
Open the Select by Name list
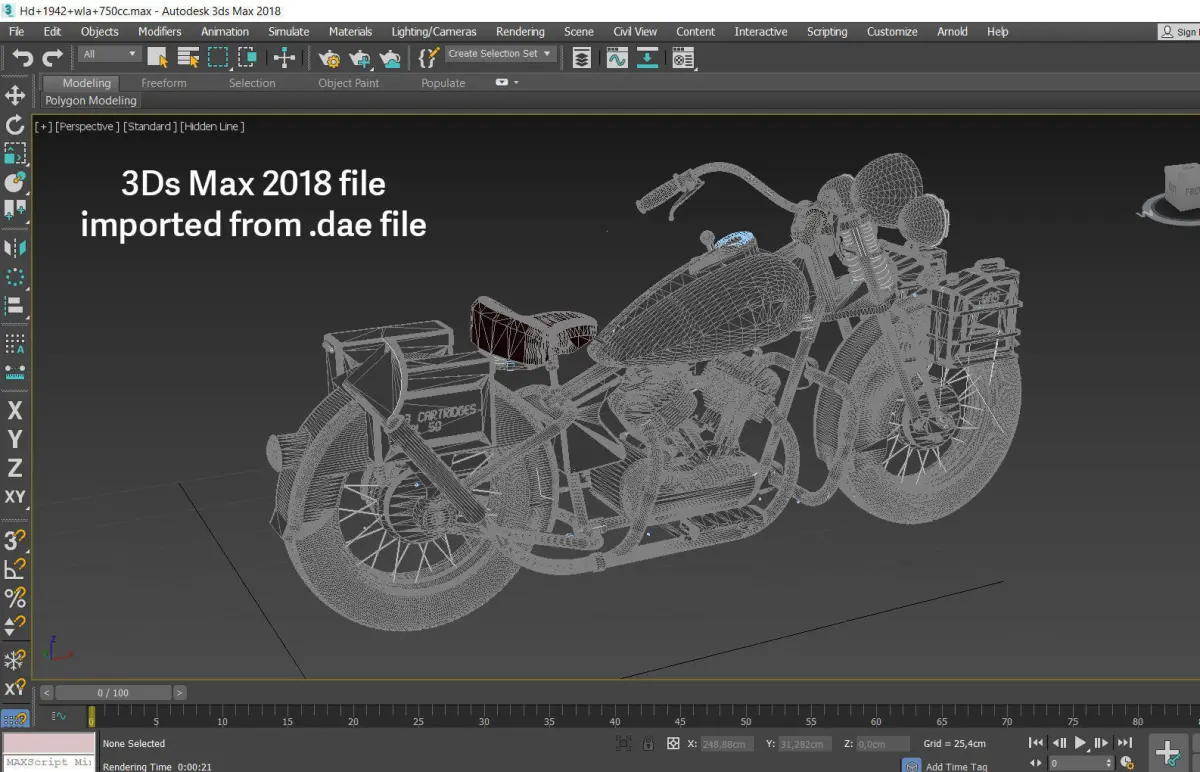pos(187,57)
